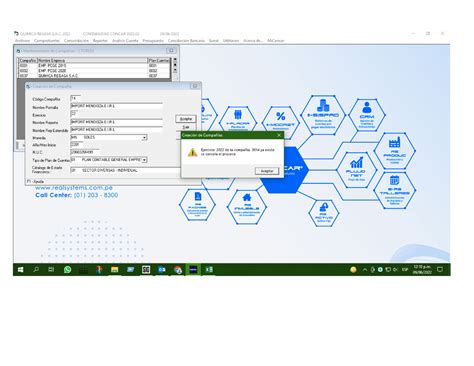The image size is (474, 366).
Task: Click the Compañía column header
Action: click(28, 60)
